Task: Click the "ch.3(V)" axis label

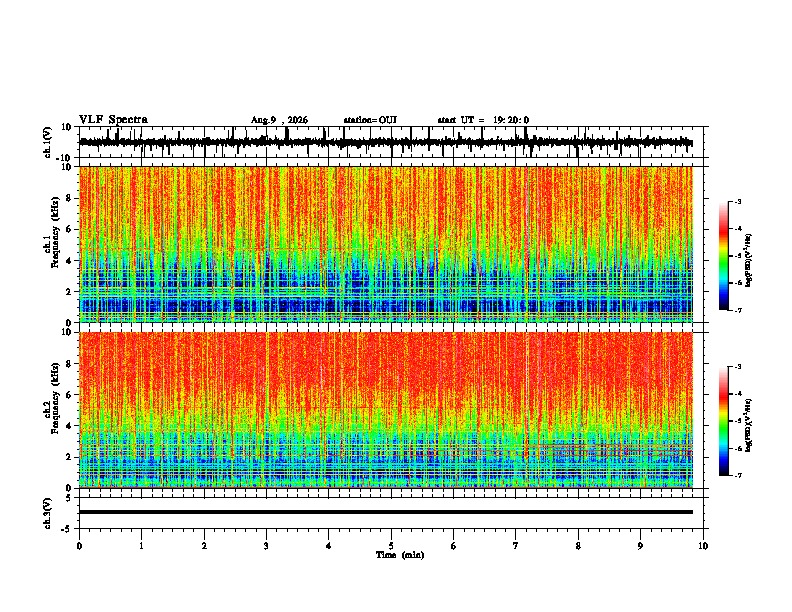Action: (x=48, y=513)
